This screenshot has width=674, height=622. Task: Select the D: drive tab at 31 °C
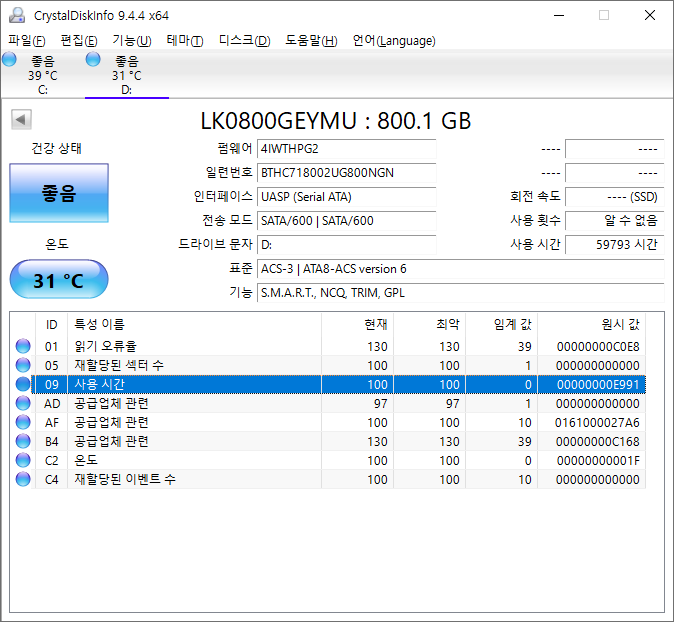click(127, 75)
